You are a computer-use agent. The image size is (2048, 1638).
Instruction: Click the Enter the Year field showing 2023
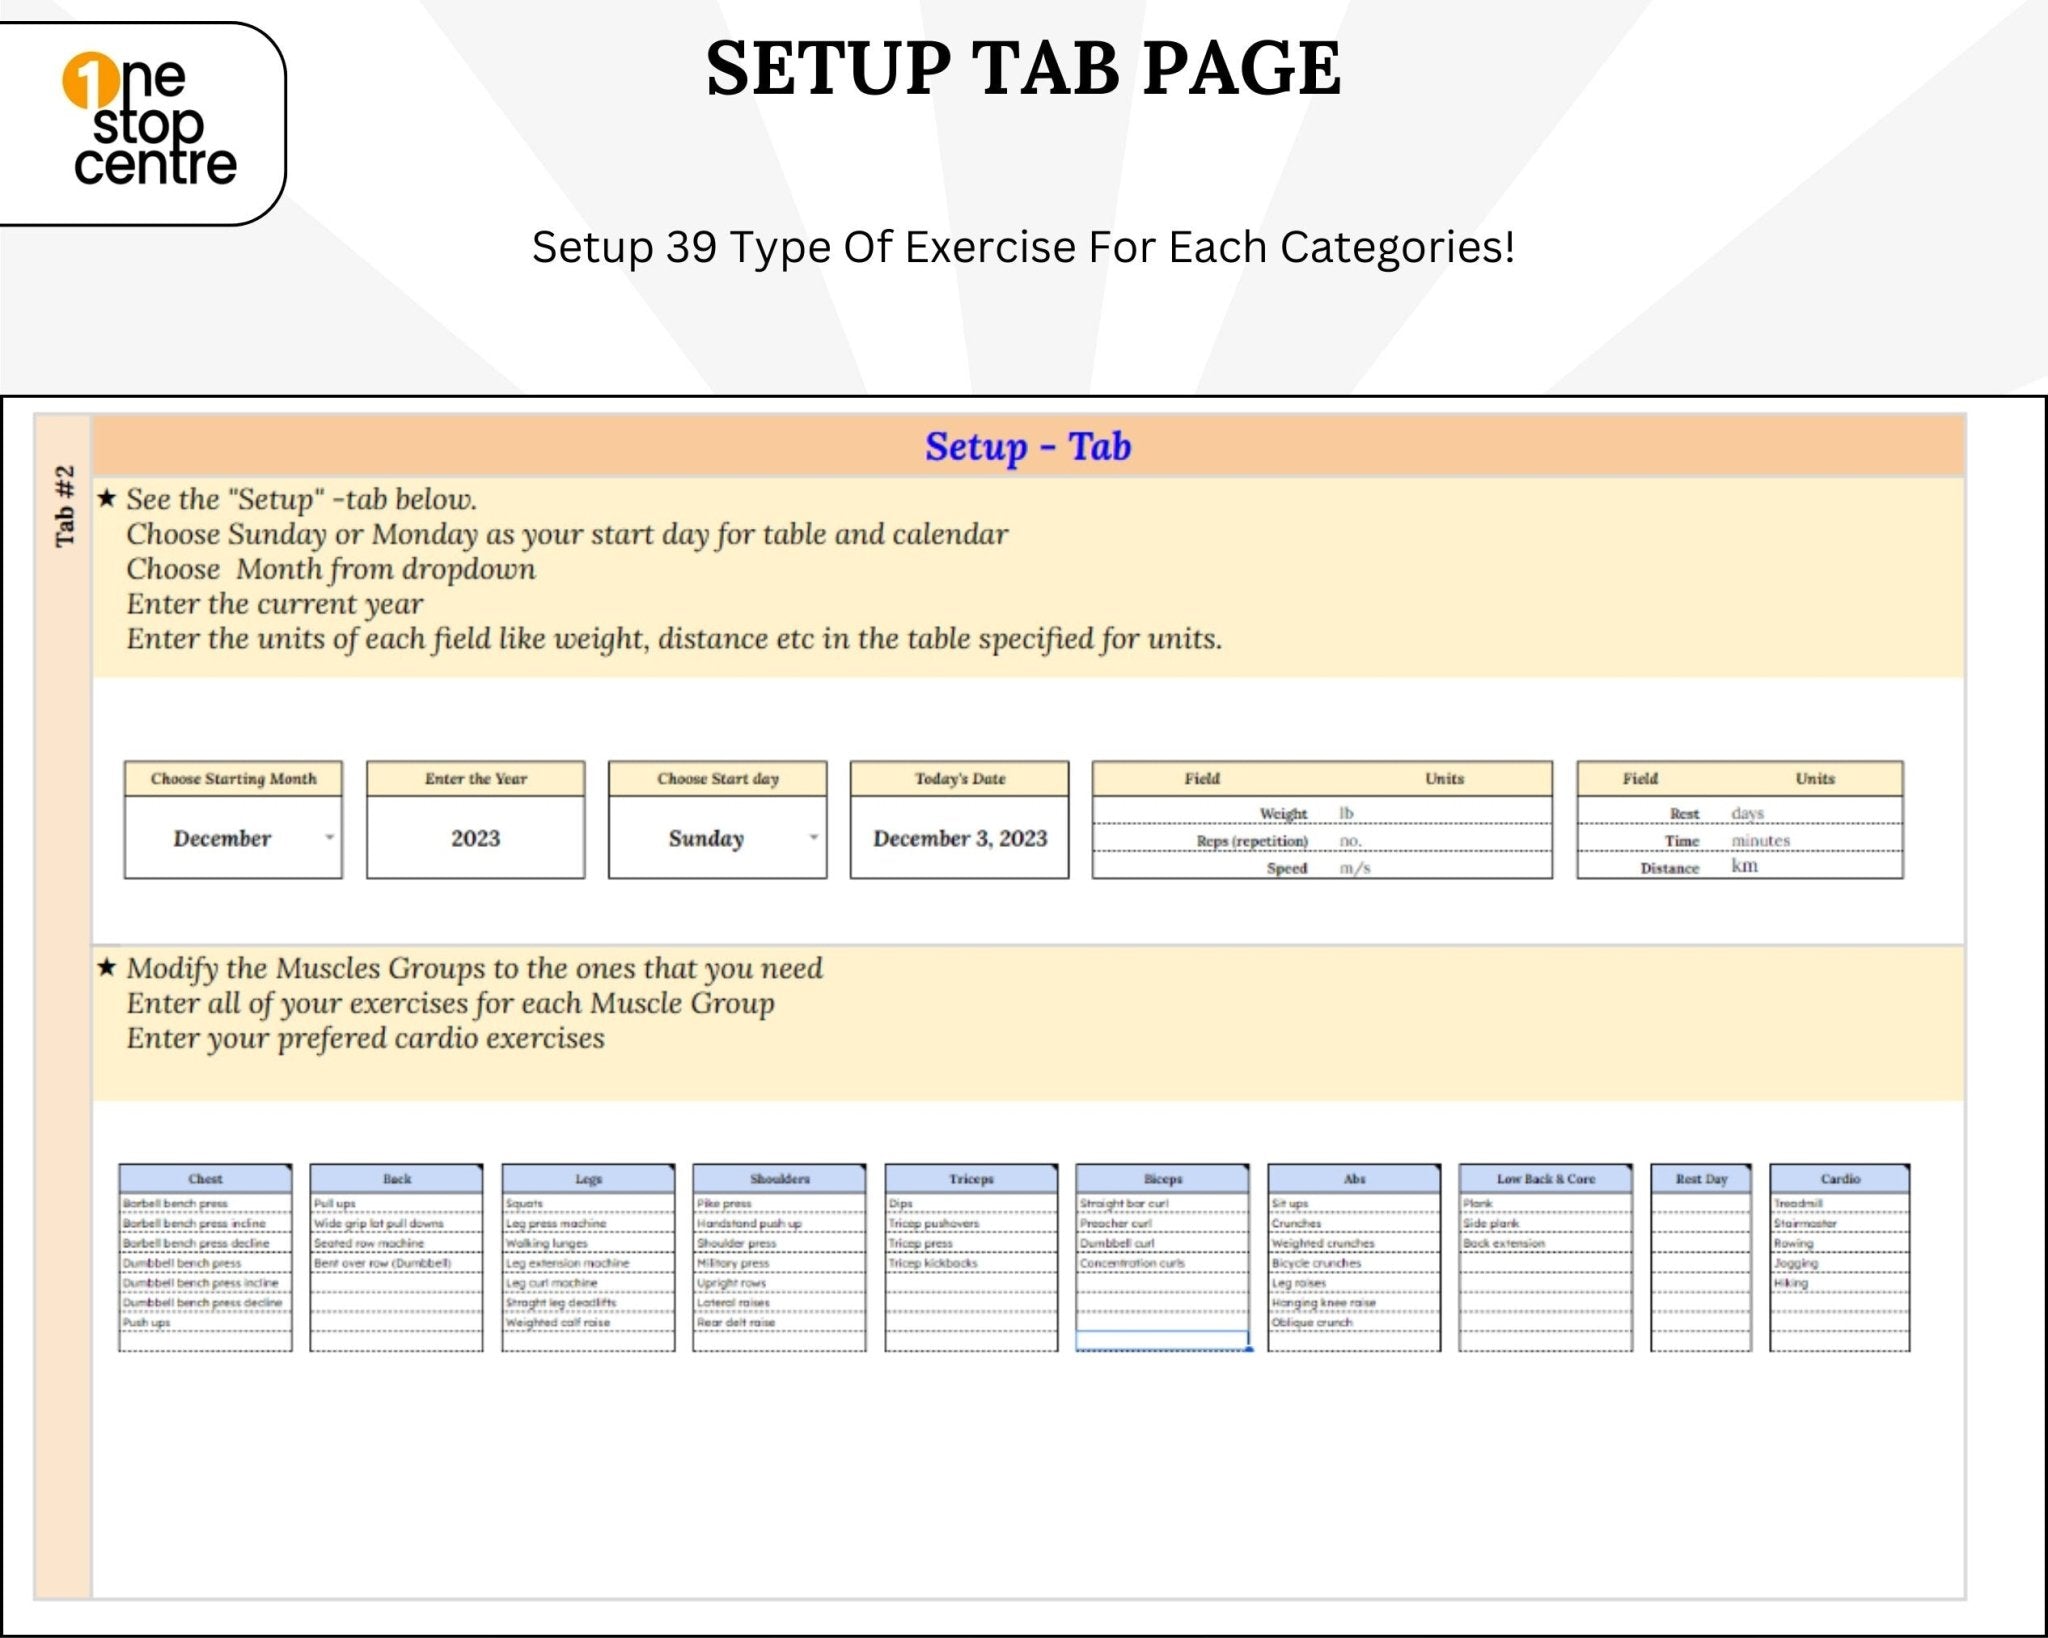coord(475,838)
